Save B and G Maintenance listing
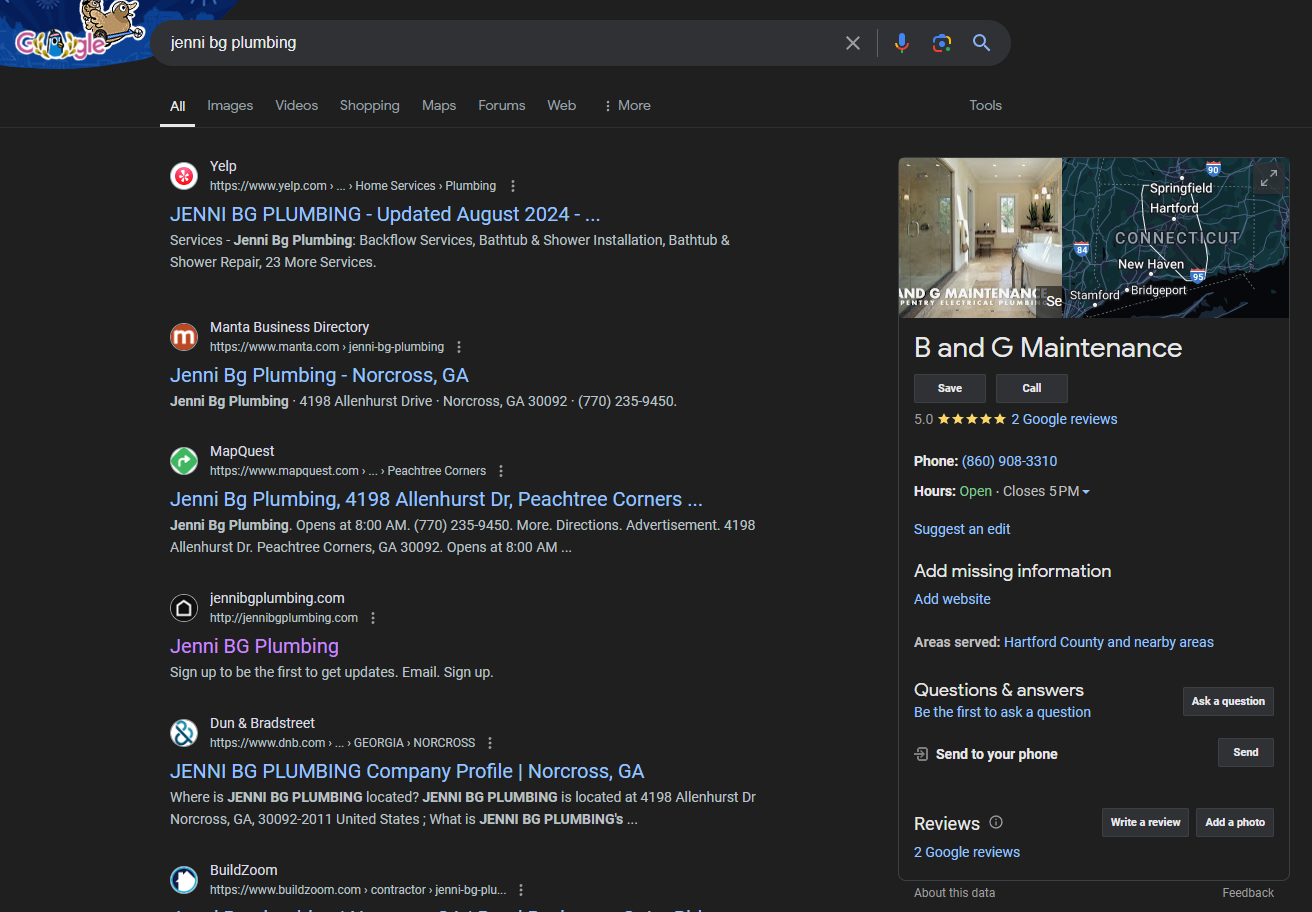 (x=950, y=388)
